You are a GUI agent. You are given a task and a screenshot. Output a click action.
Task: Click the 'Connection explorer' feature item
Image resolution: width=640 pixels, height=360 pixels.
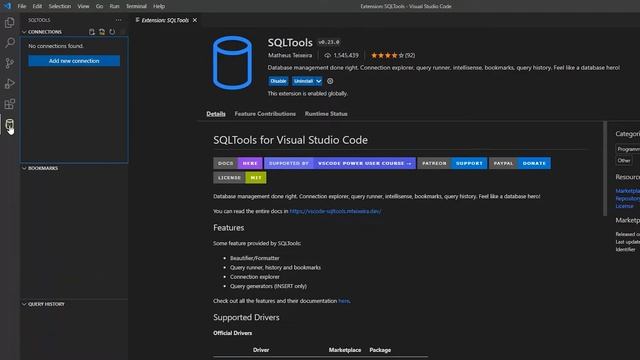[x=255, y=277]
